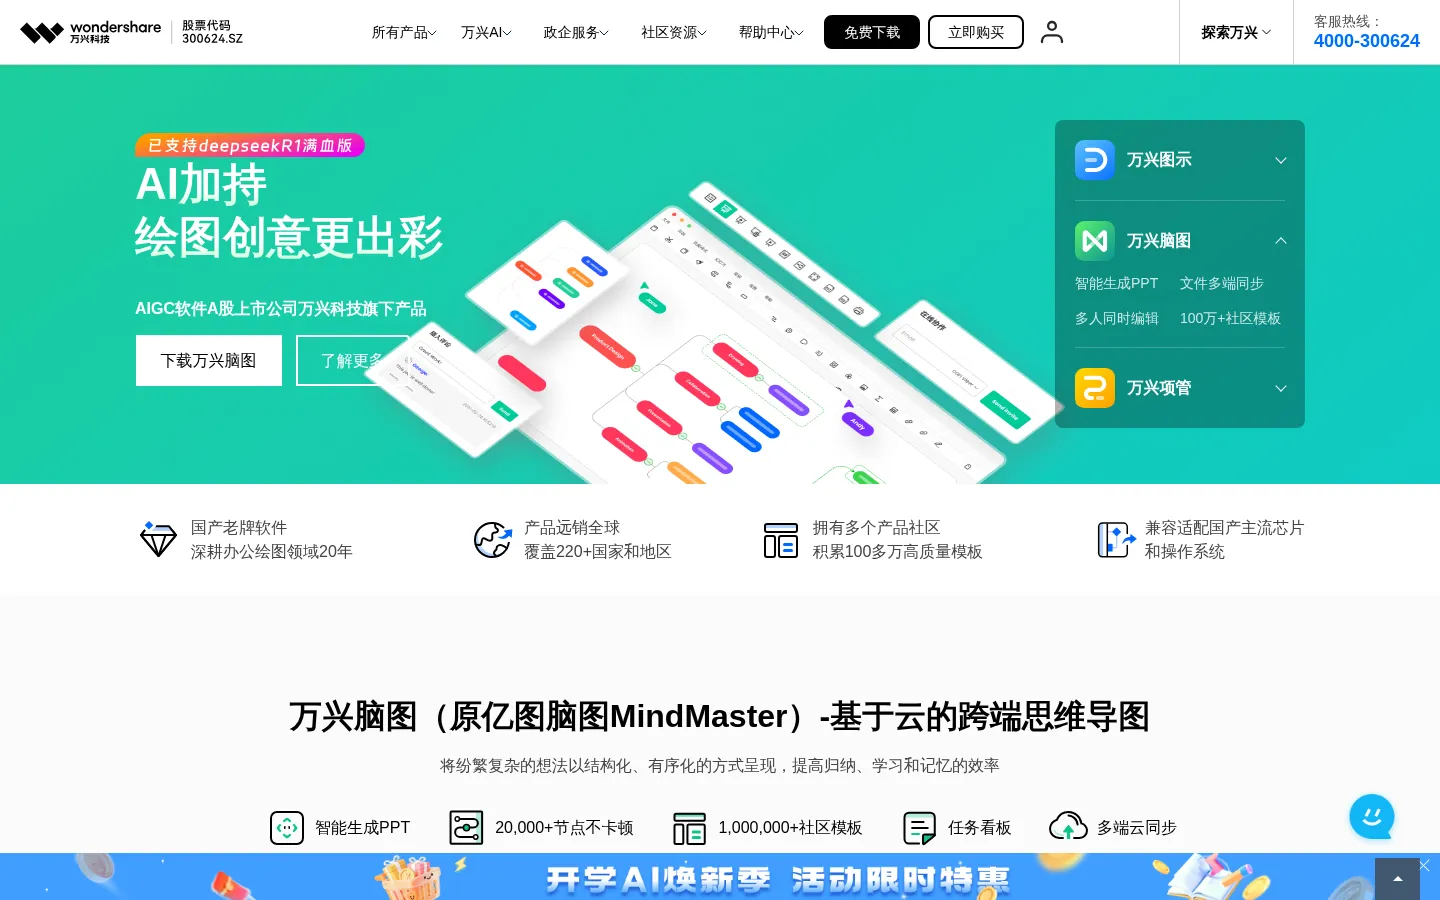Click the 立即购买 button
The height and width of the screenshot is (900, 1440).
tap(976, 32)
